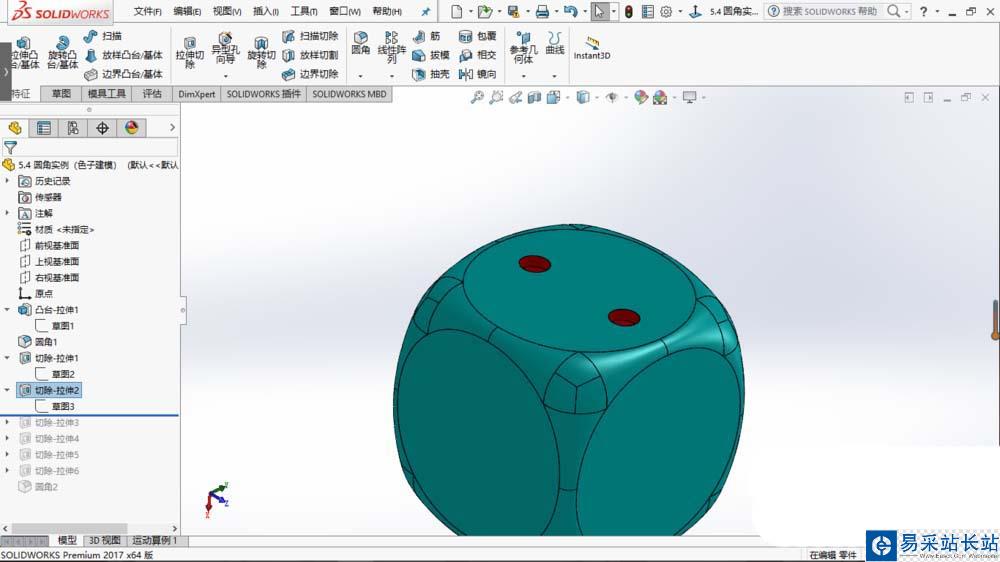Collapse the 切除-拉伸1 feature
This screenshot has height=562, width=1000.
pos(7,358)
